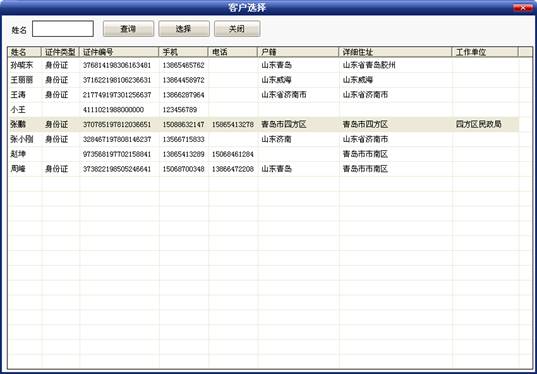This screenshot has width=537, height=374.
Task: Select the customer name 赵坤
Action: coord(18,154)
